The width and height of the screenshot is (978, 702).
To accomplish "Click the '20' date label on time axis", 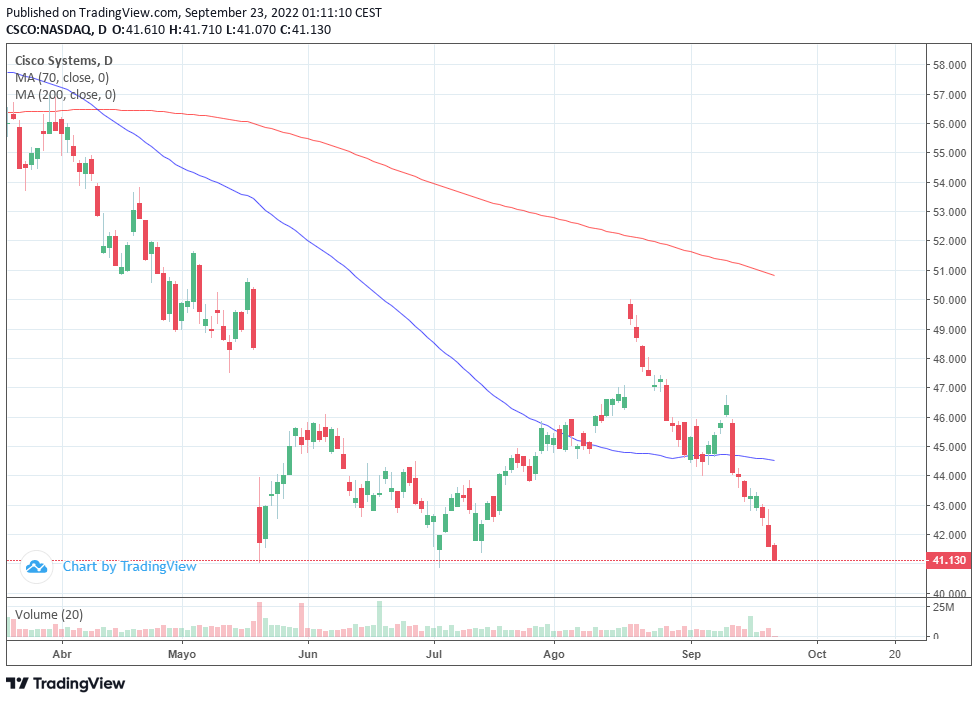I will click(x=895, y=654).
